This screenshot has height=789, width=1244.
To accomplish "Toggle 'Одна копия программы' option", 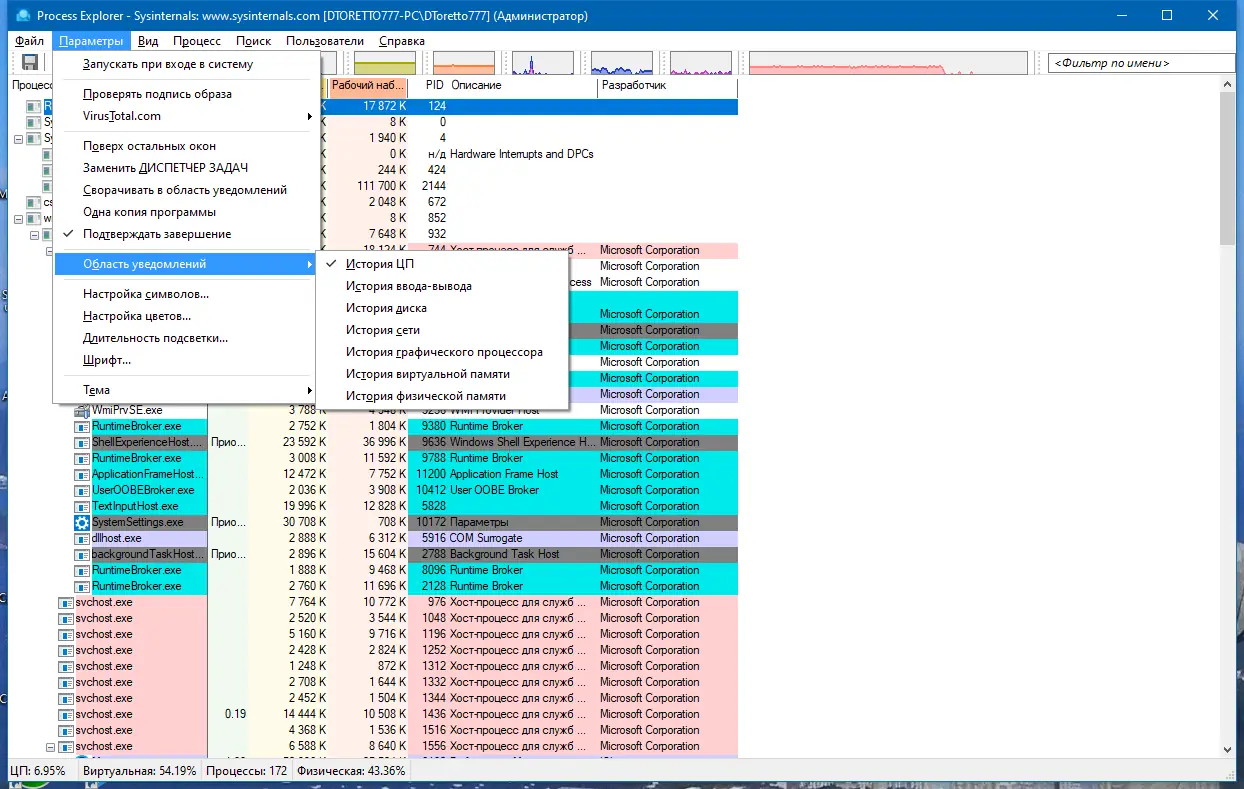I will [187, 212].
